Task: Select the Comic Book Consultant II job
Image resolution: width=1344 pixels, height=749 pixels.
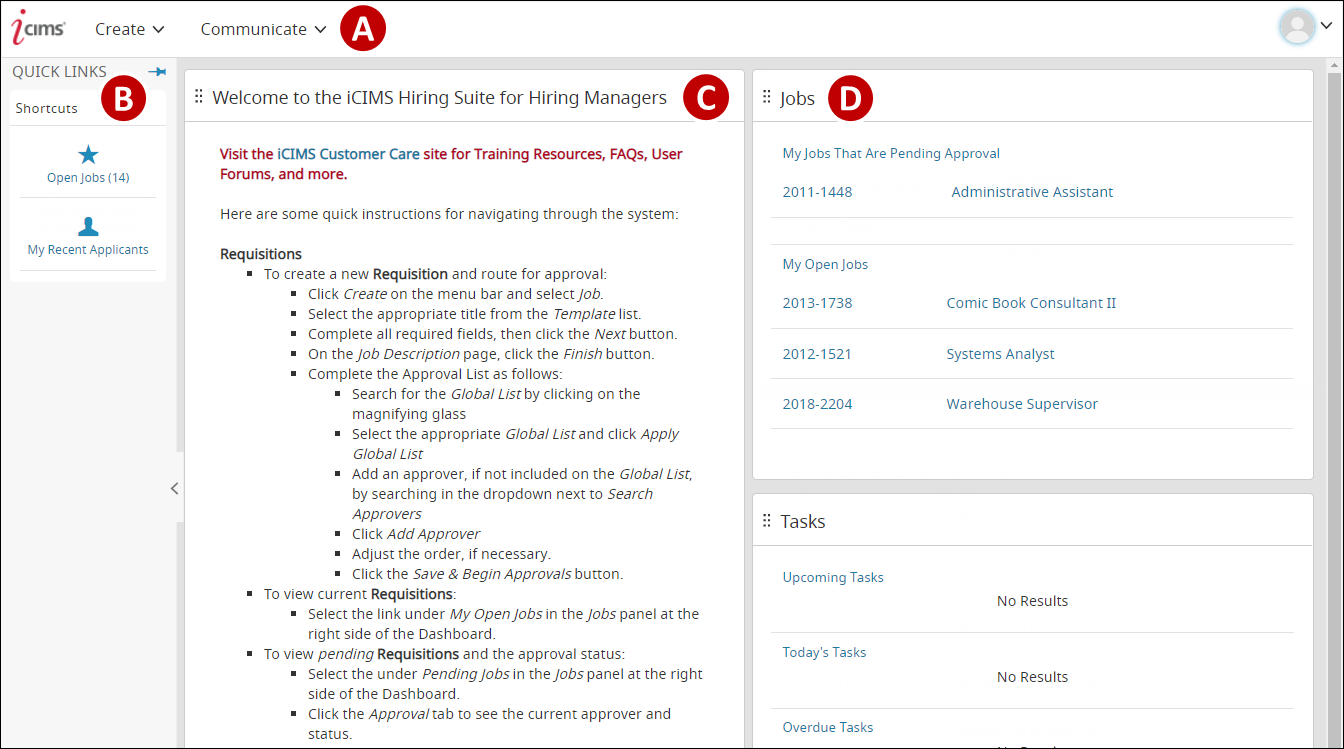Action: [x=1031, y=303]
